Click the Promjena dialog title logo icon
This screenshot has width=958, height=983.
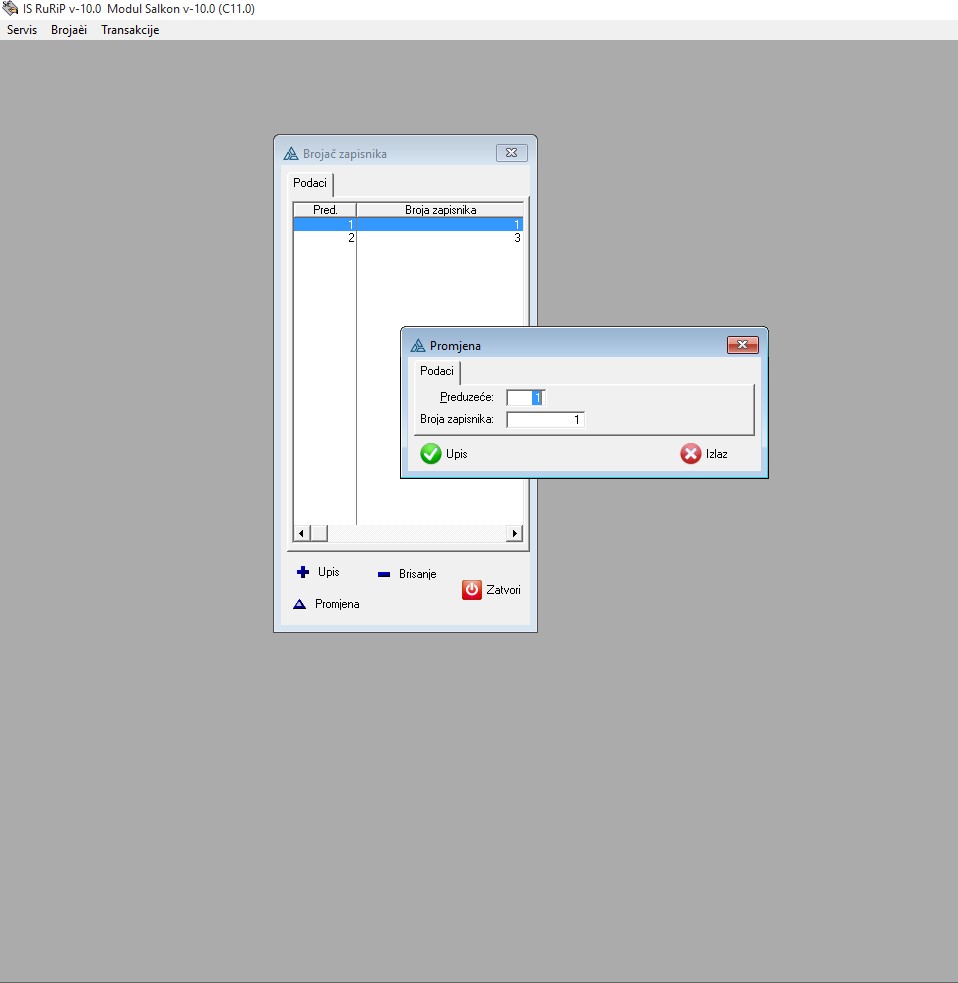(x=418, y=346)
